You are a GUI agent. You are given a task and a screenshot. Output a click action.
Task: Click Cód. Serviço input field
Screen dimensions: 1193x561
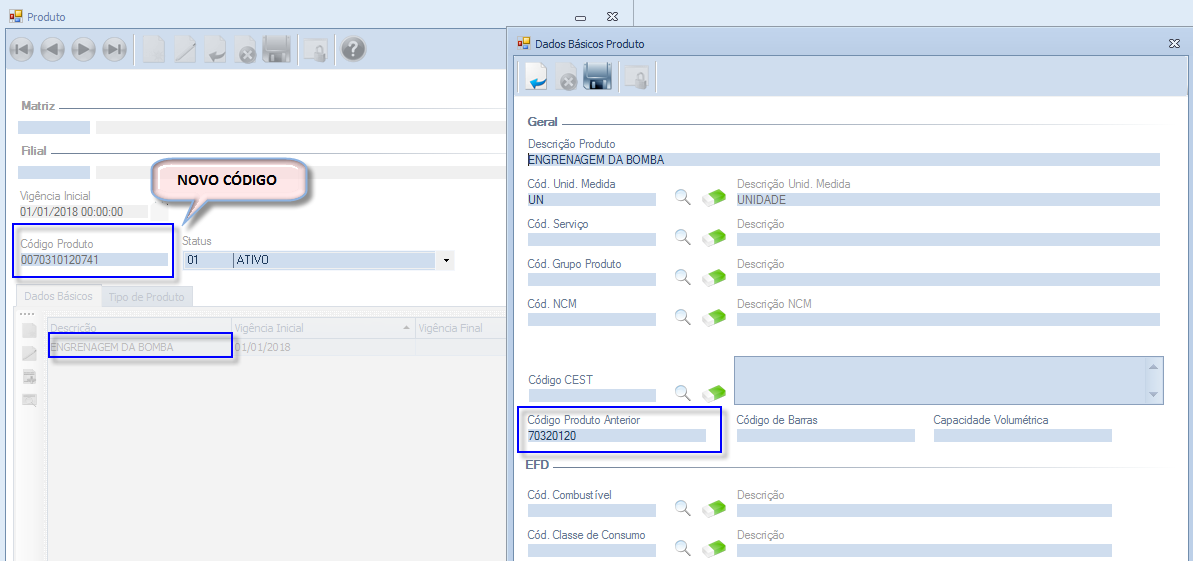[591, 239]
